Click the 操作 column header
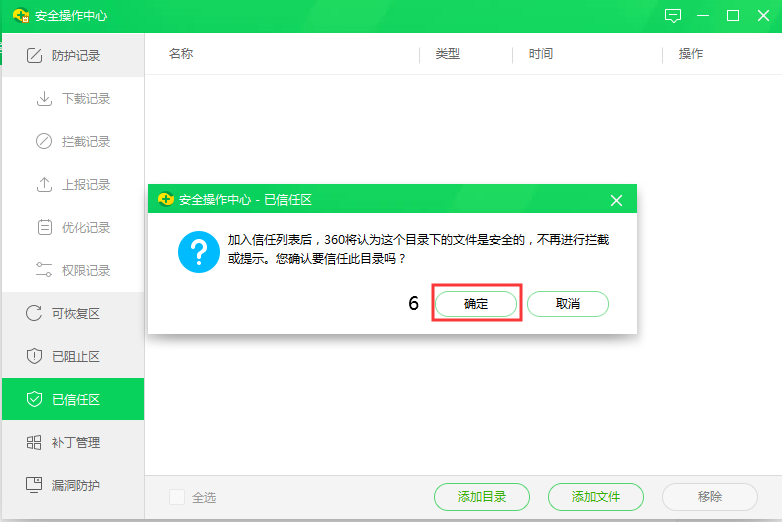Image resolution: width=782 pixels, height=522 pixels. [x=691, y=54]
